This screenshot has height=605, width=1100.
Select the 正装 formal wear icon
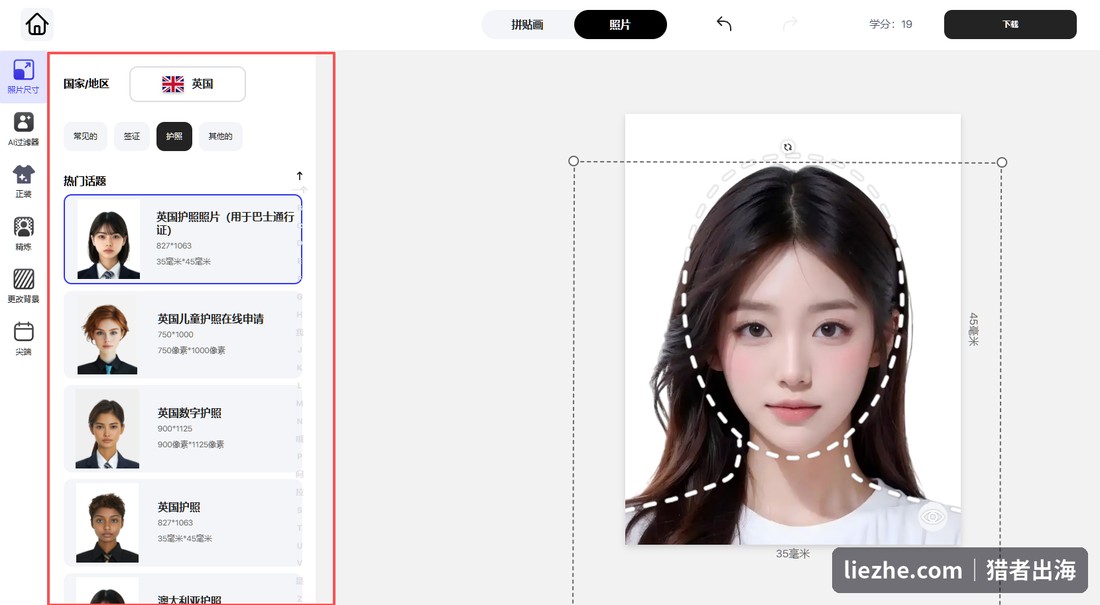click(23, 181)
